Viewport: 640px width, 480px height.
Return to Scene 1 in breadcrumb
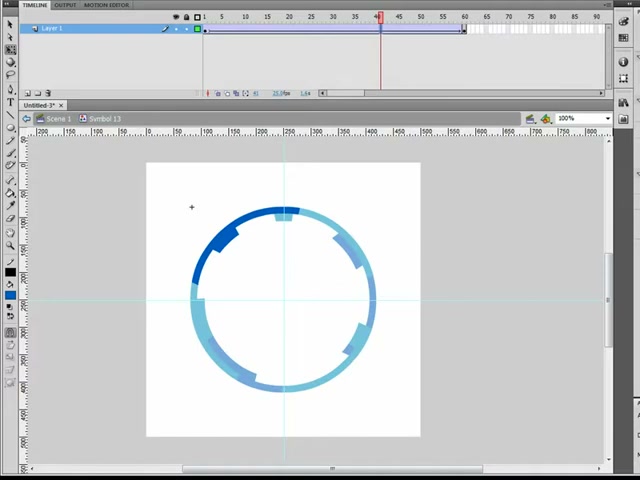tap(54, 119)
